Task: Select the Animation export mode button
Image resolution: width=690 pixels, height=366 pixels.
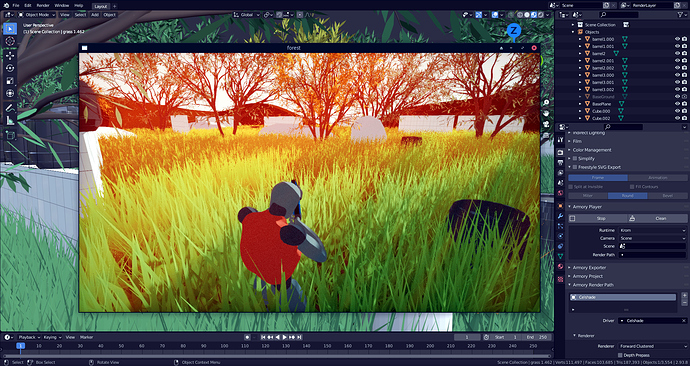Action: 657,178
